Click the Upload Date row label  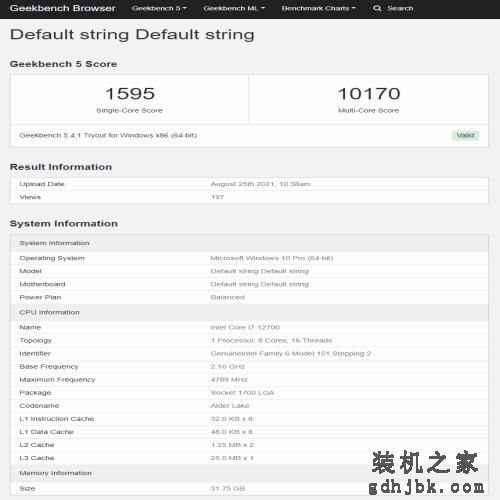tap(42, 184)
